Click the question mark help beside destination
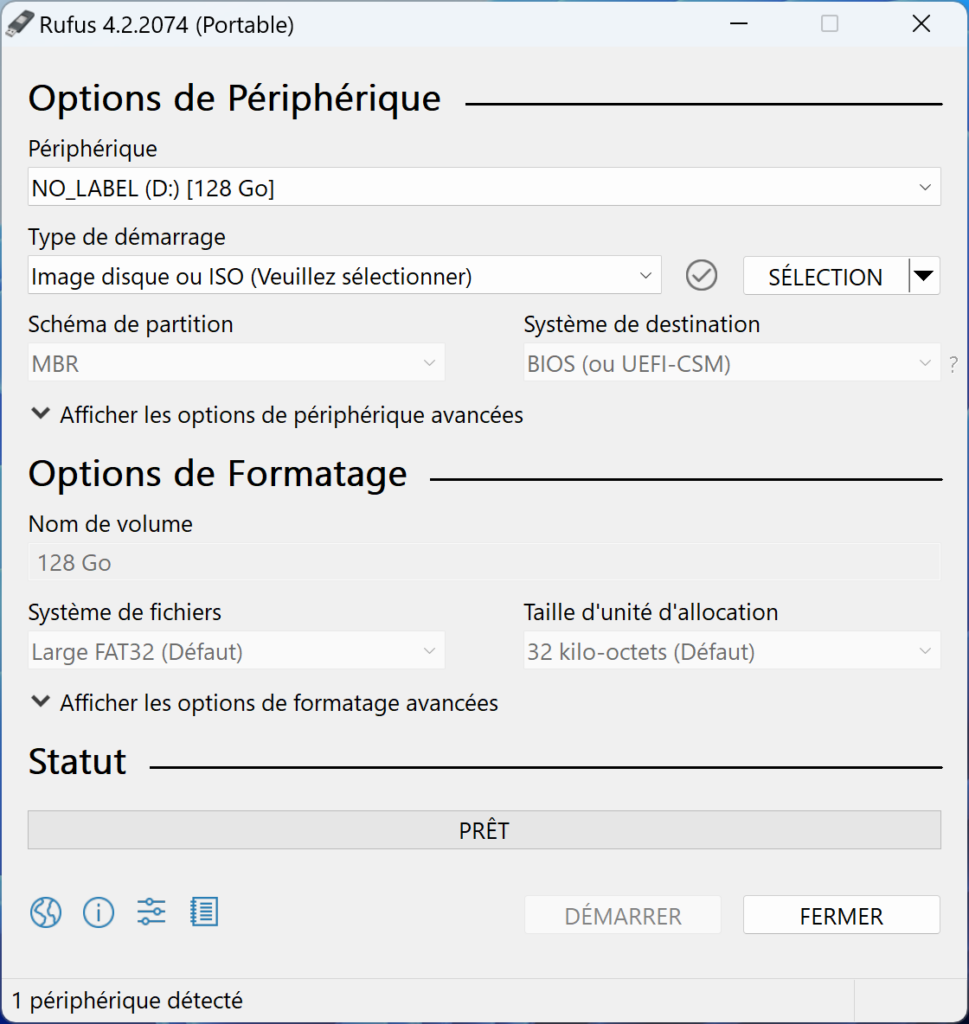 coord(954,364)
